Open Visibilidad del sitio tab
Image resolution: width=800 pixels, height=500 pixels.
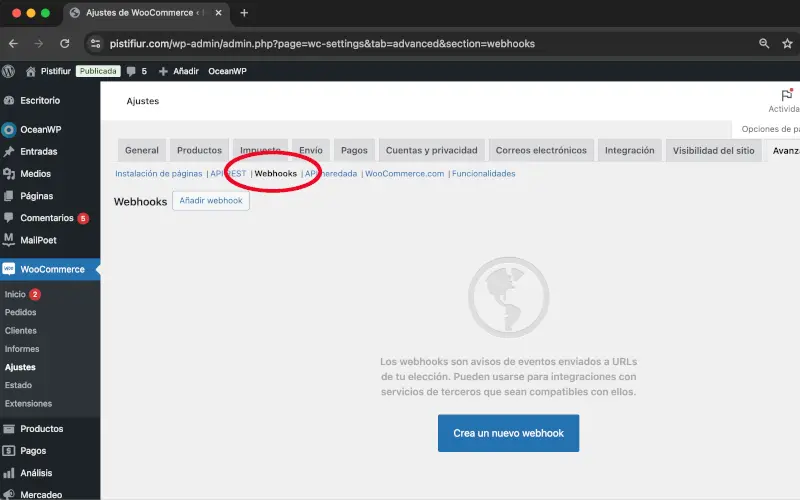pos(713,151)
